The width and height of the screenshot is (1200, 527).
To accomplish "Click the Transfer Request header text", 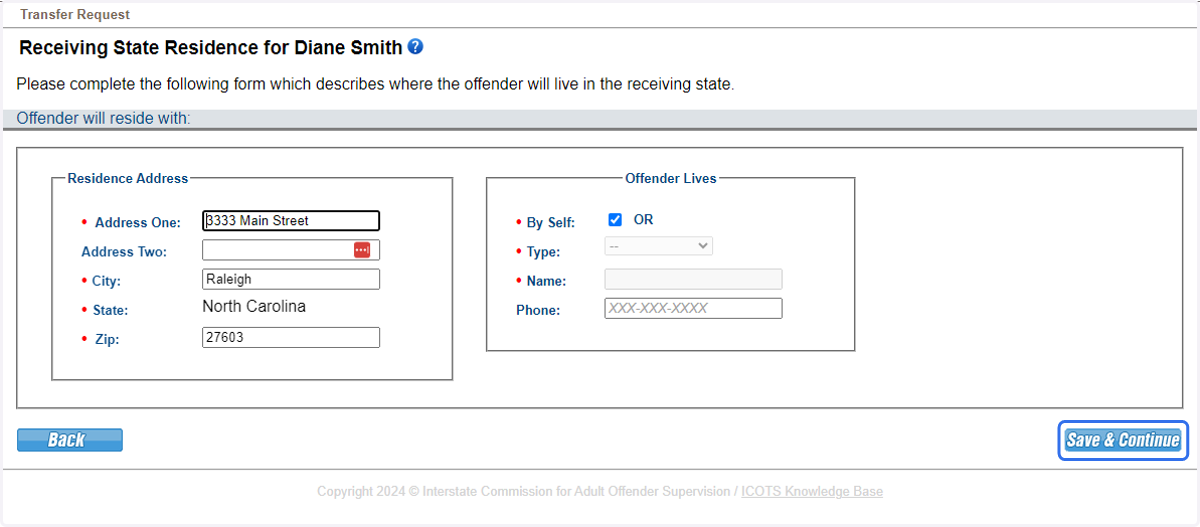I will coord(75,15).
